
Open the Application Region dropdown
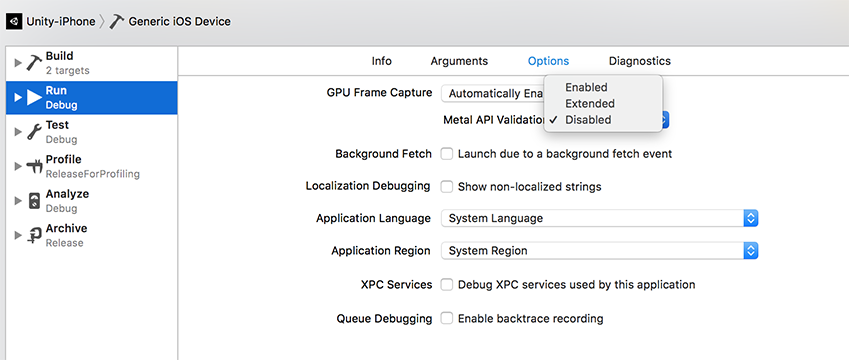599,251
